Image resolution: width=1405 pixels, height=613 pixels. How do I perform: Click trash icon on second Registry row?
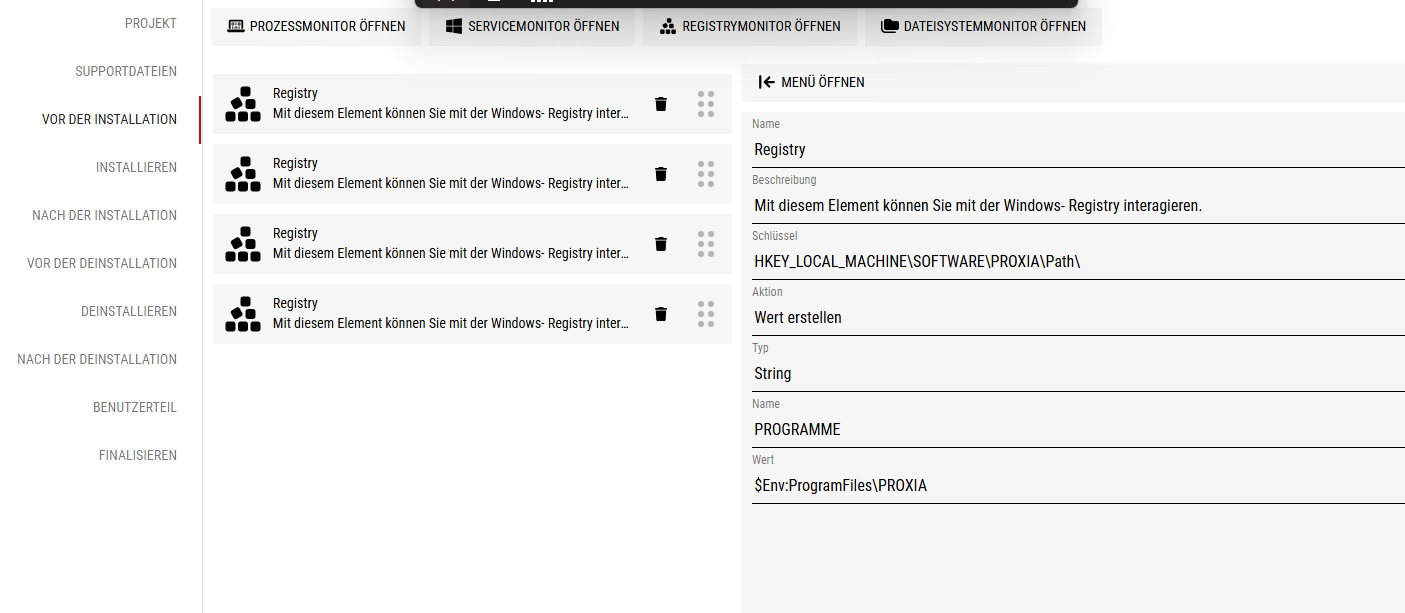click(660, 174)
